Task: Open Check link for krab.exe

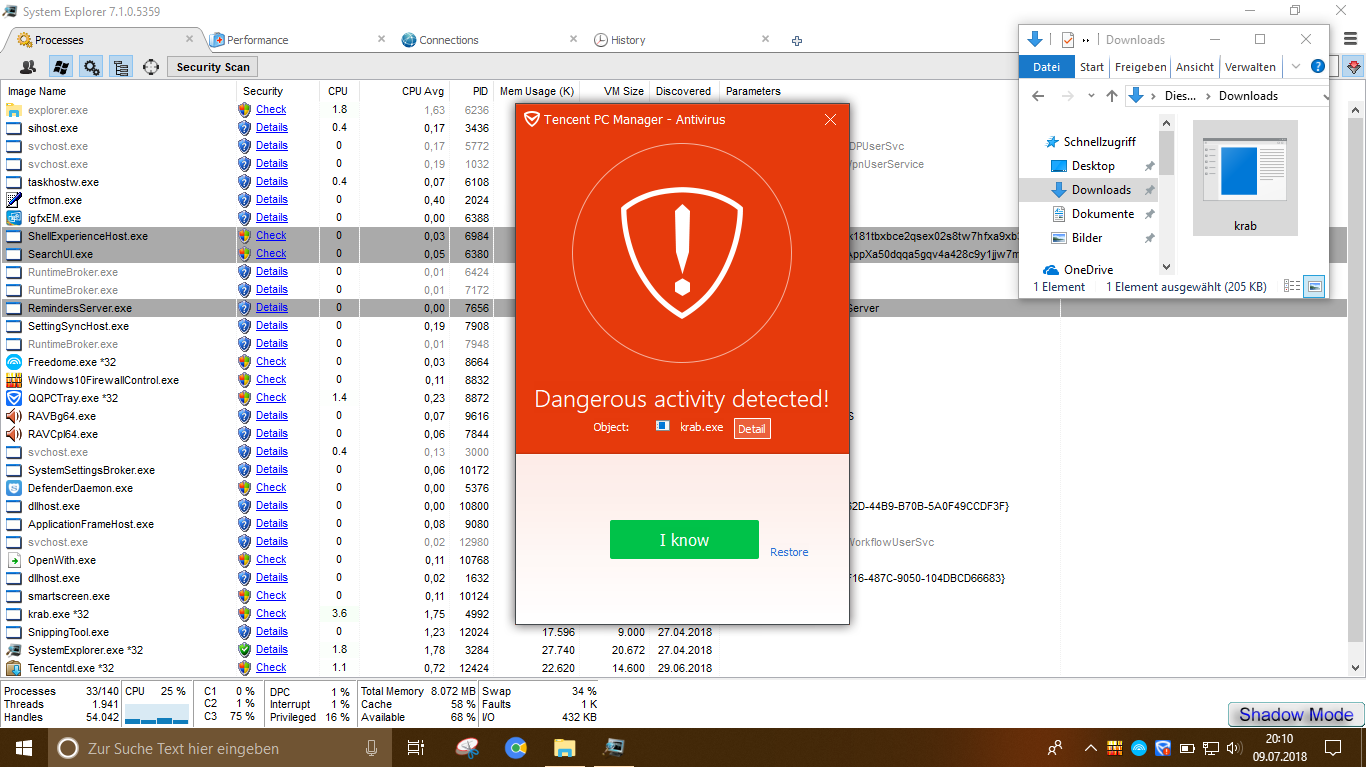Action: coord(271,614)
